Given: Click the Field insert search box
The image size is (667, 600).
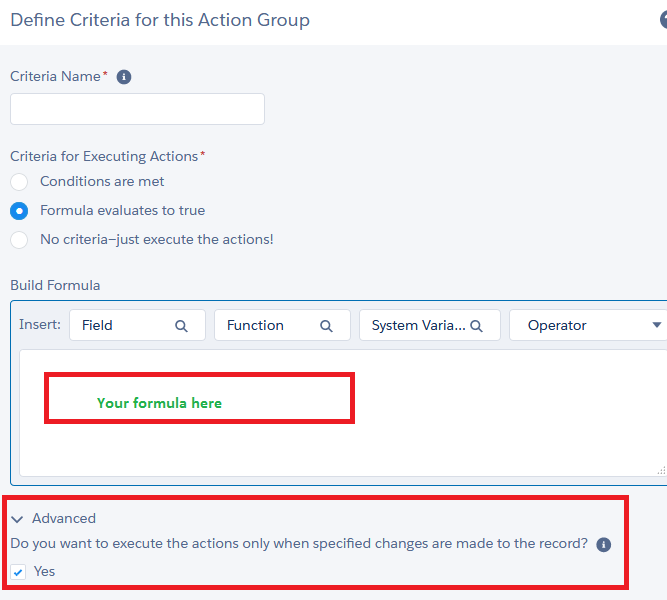Looking at the screenshot, I should point(125,326).
